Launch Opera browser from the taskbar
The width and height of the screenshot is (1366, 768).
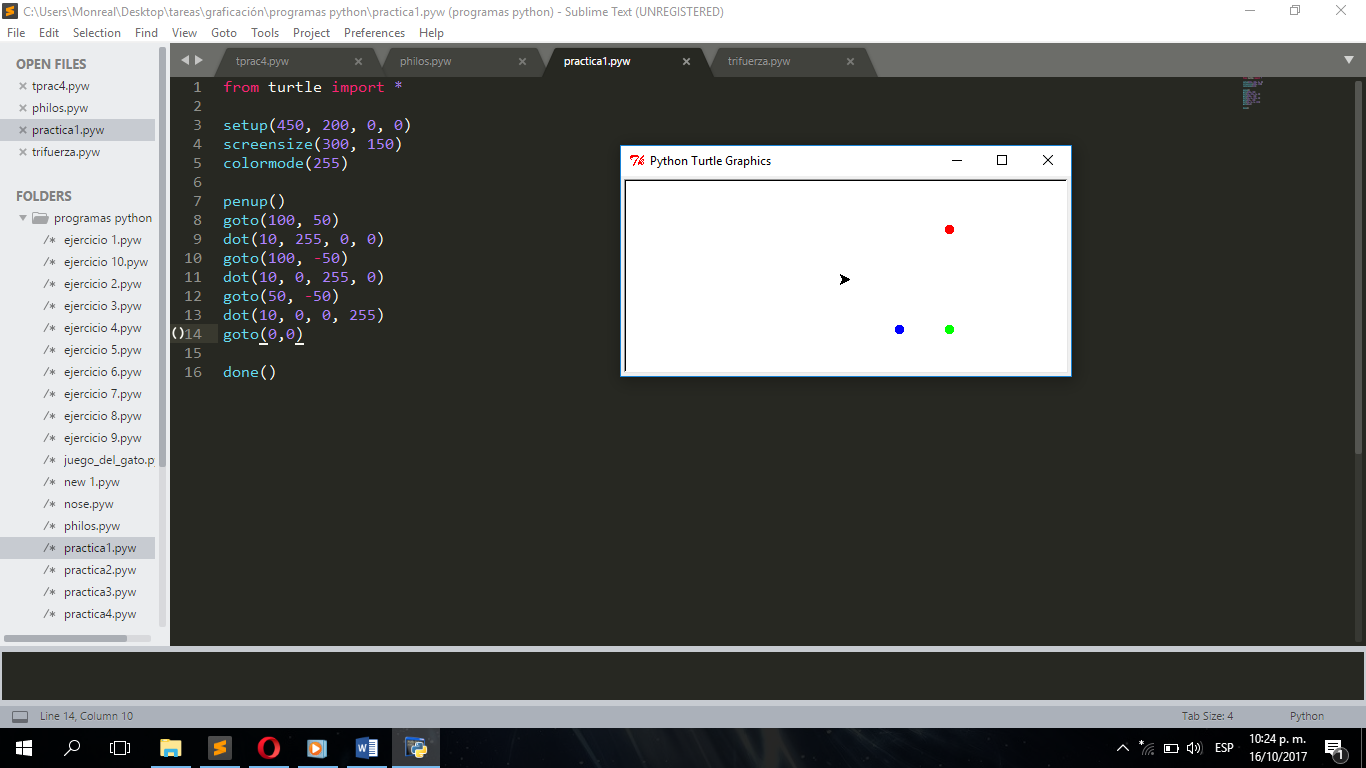click(x=268, y=747)
